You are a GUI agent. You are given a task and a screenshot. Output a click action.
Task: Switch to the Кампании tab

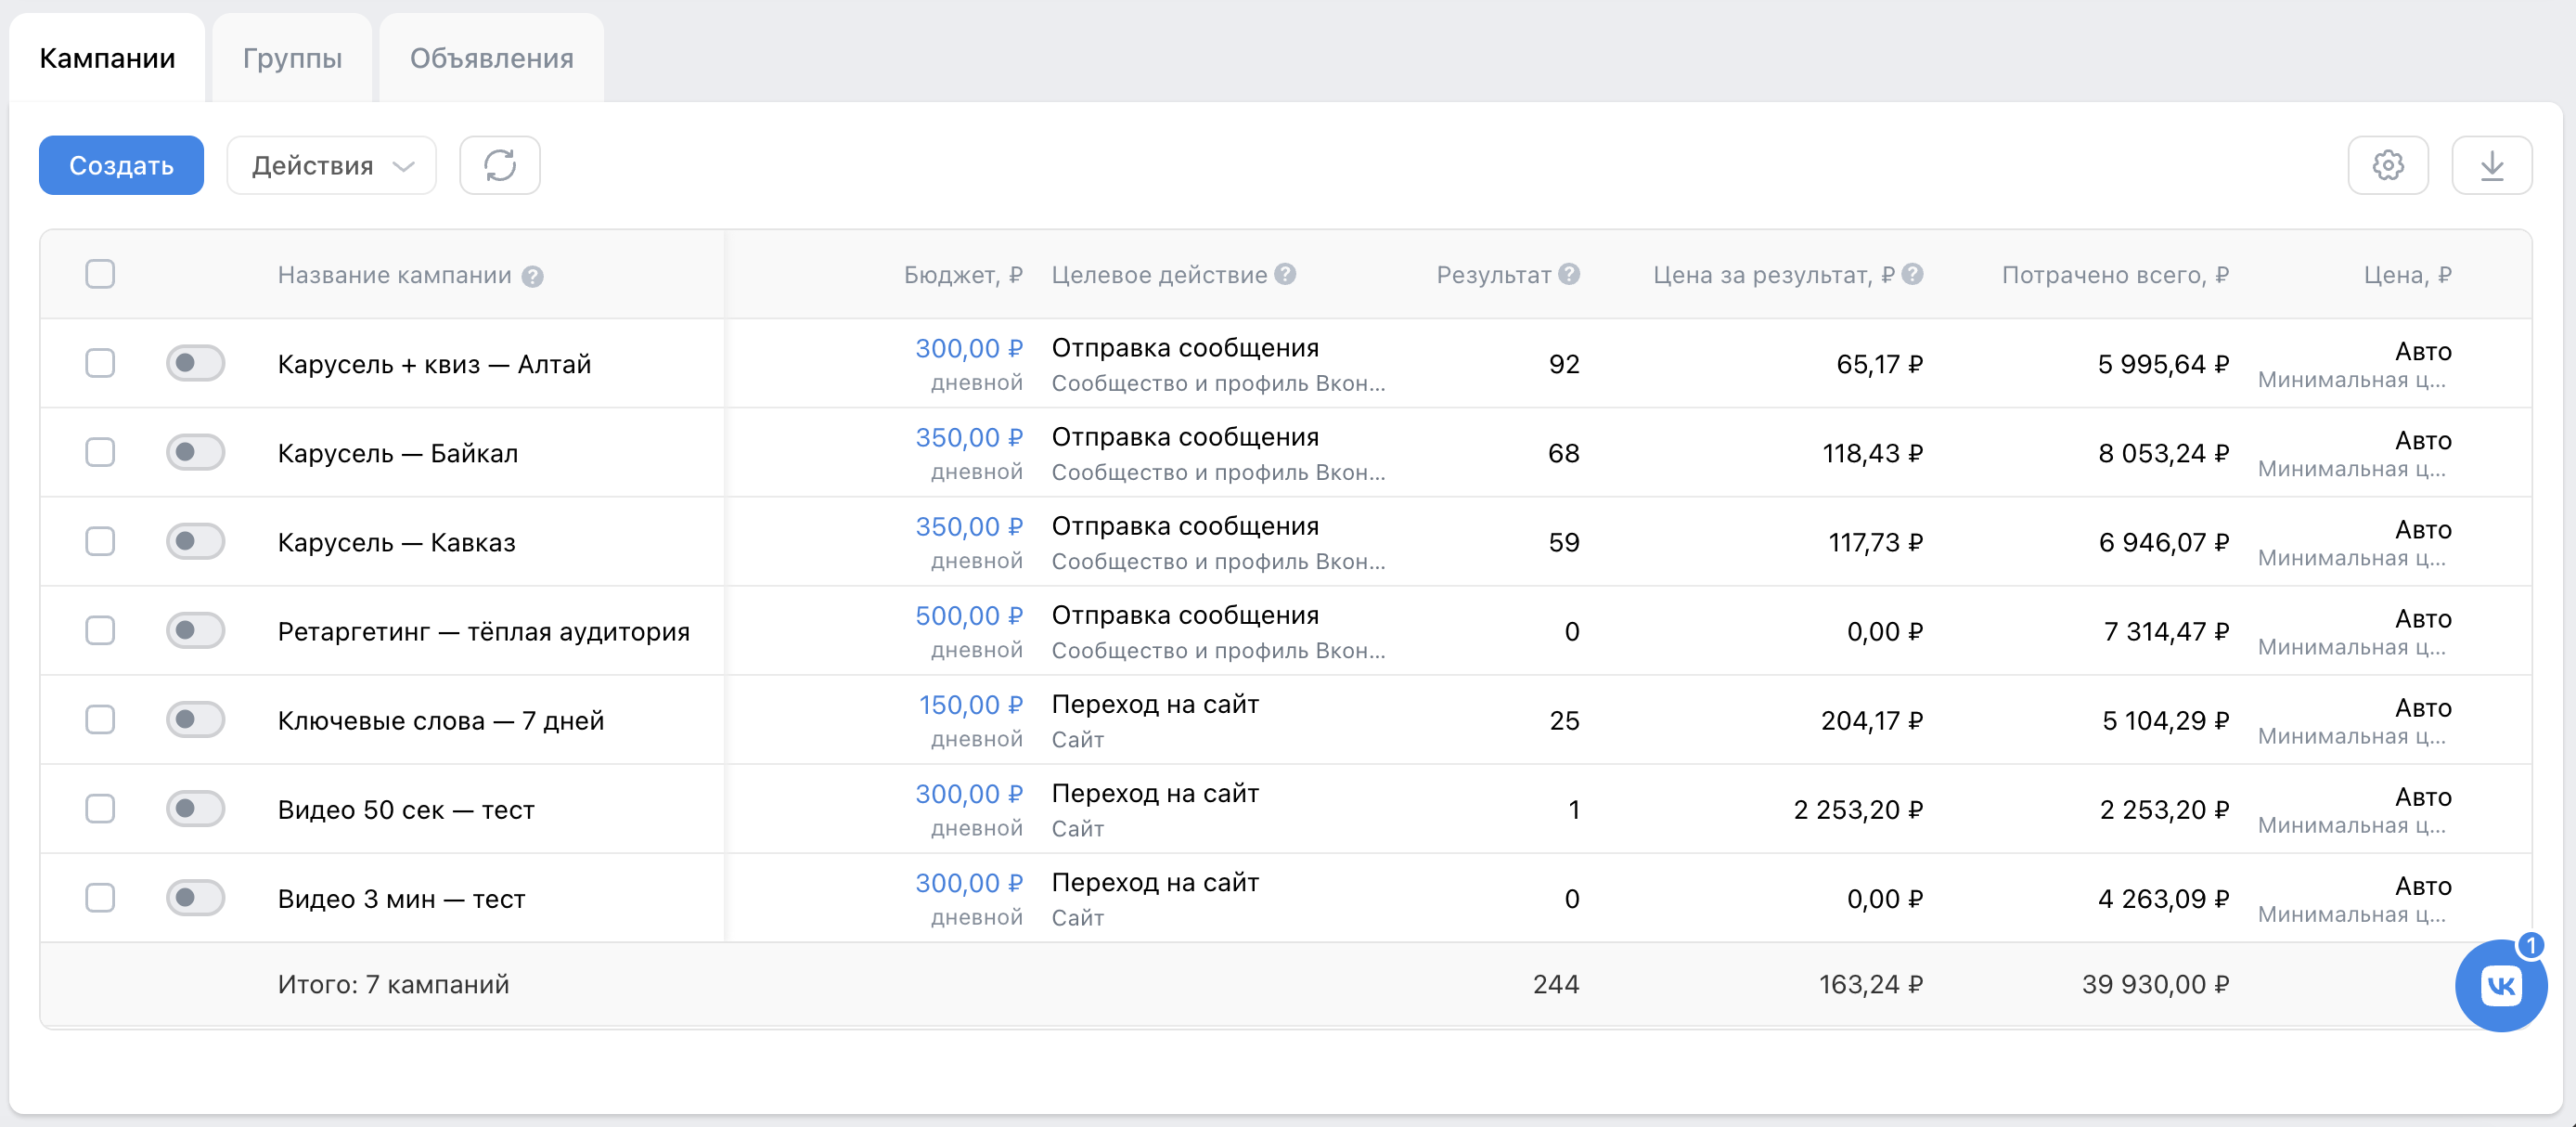click(x=107, y=58)
